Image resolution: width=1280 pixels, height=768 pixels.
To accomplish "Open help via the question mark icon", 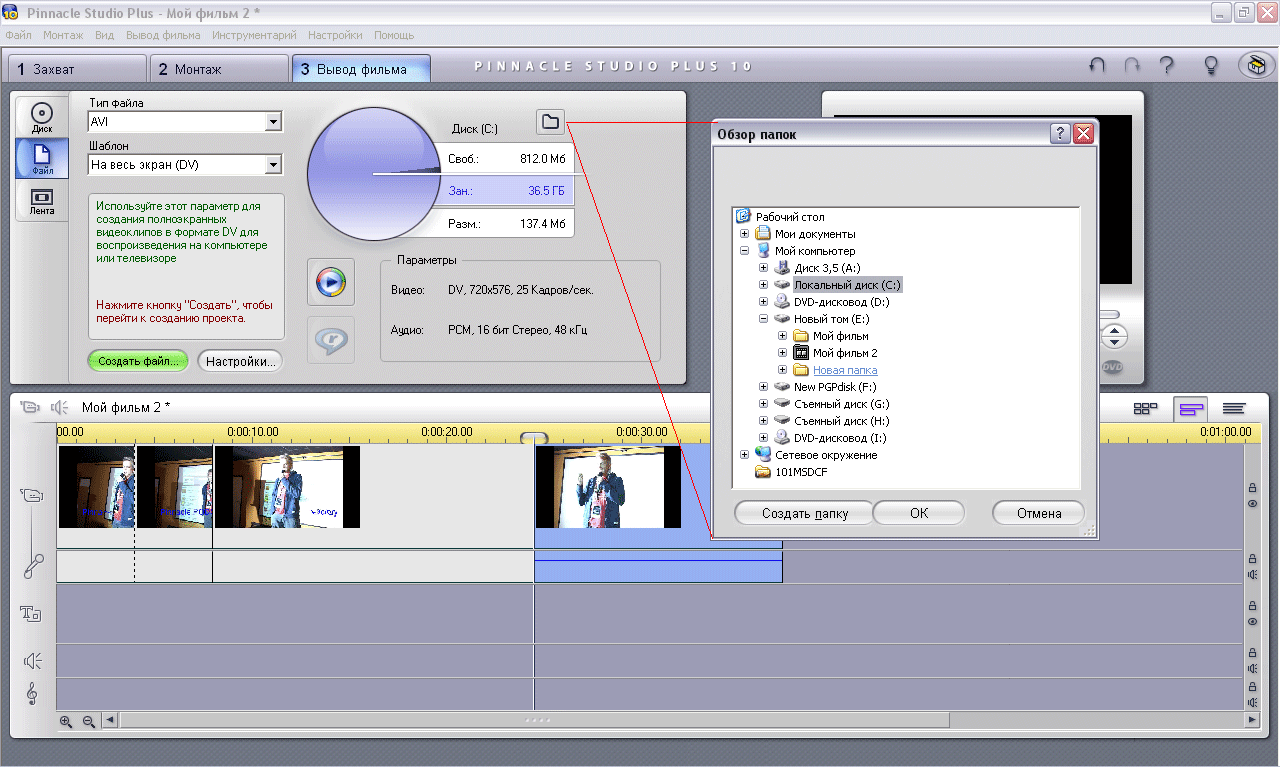I will [x=1166, y=66].
